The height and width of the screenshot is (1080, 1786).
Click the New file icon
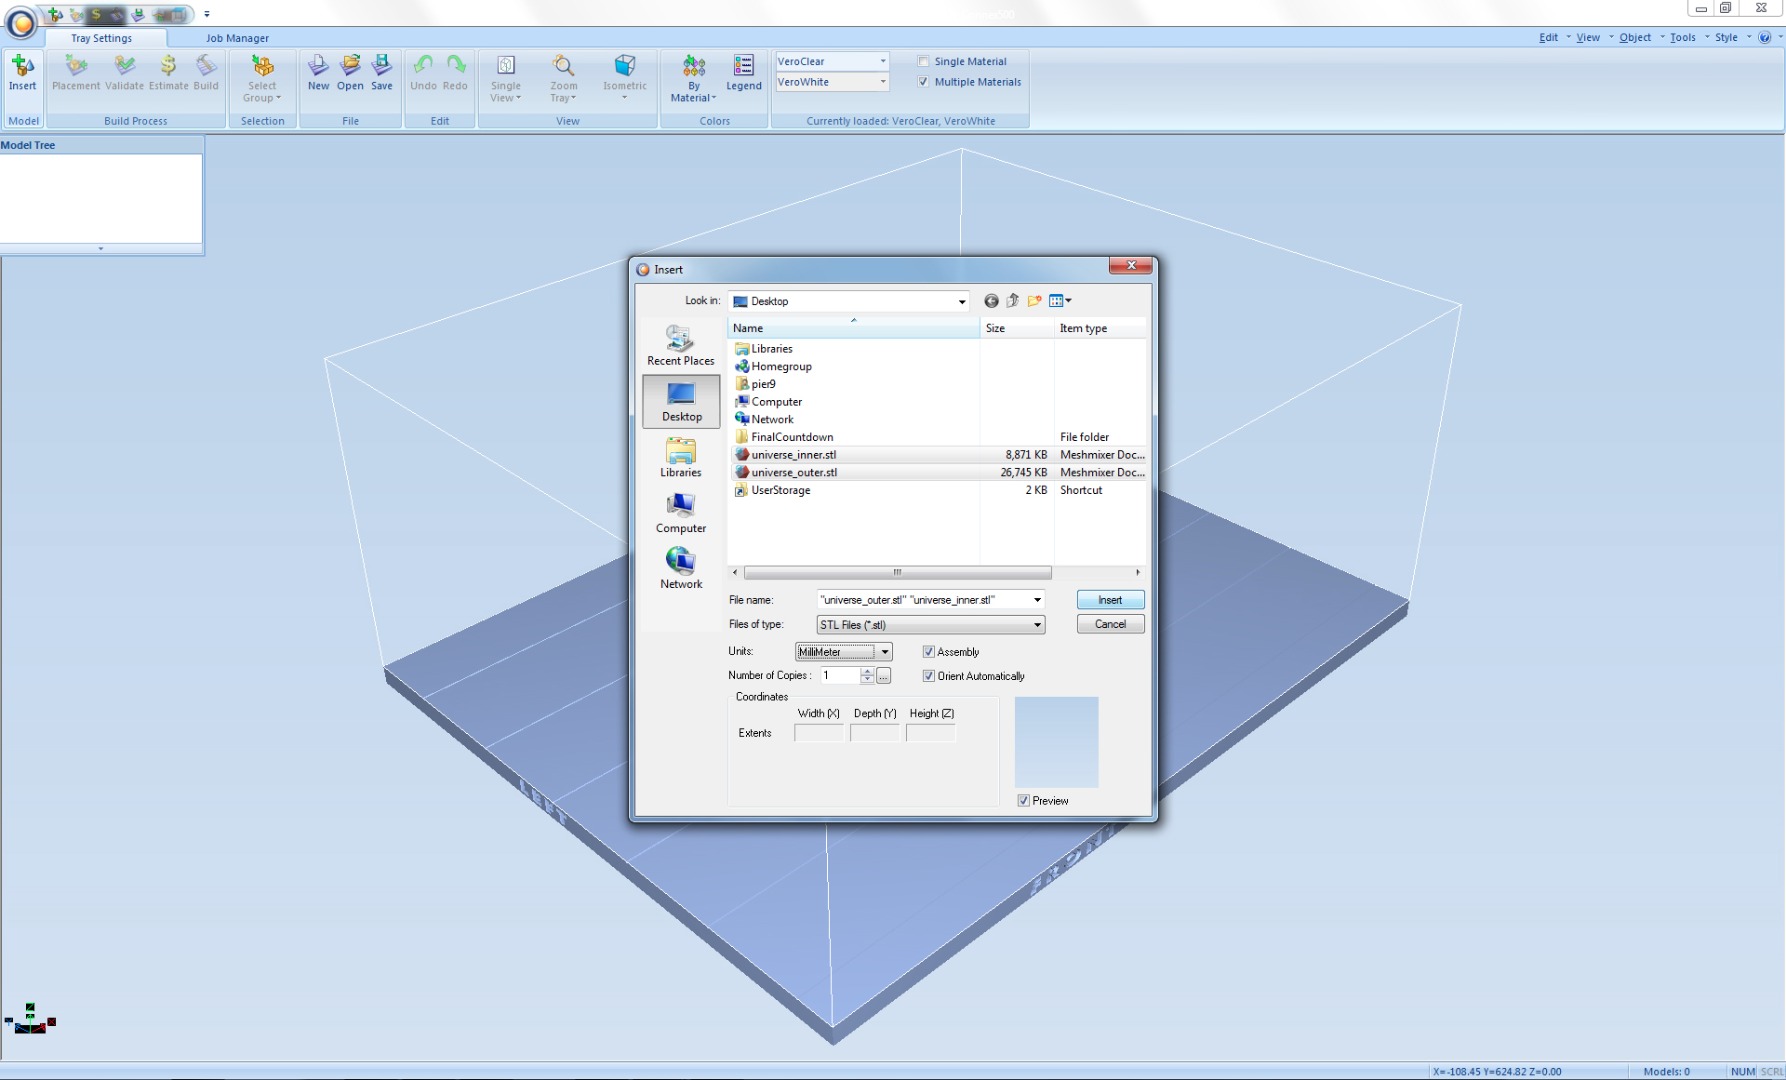click(318, 73)
